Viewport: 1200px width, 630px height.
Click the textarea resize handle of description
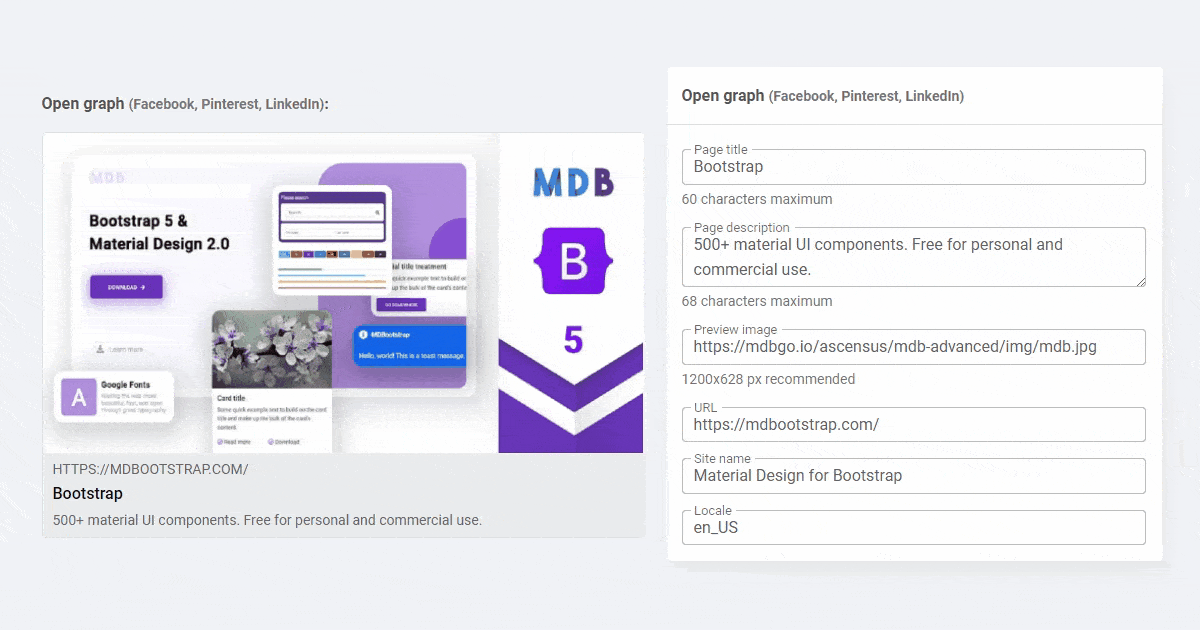coord(1140,281)
